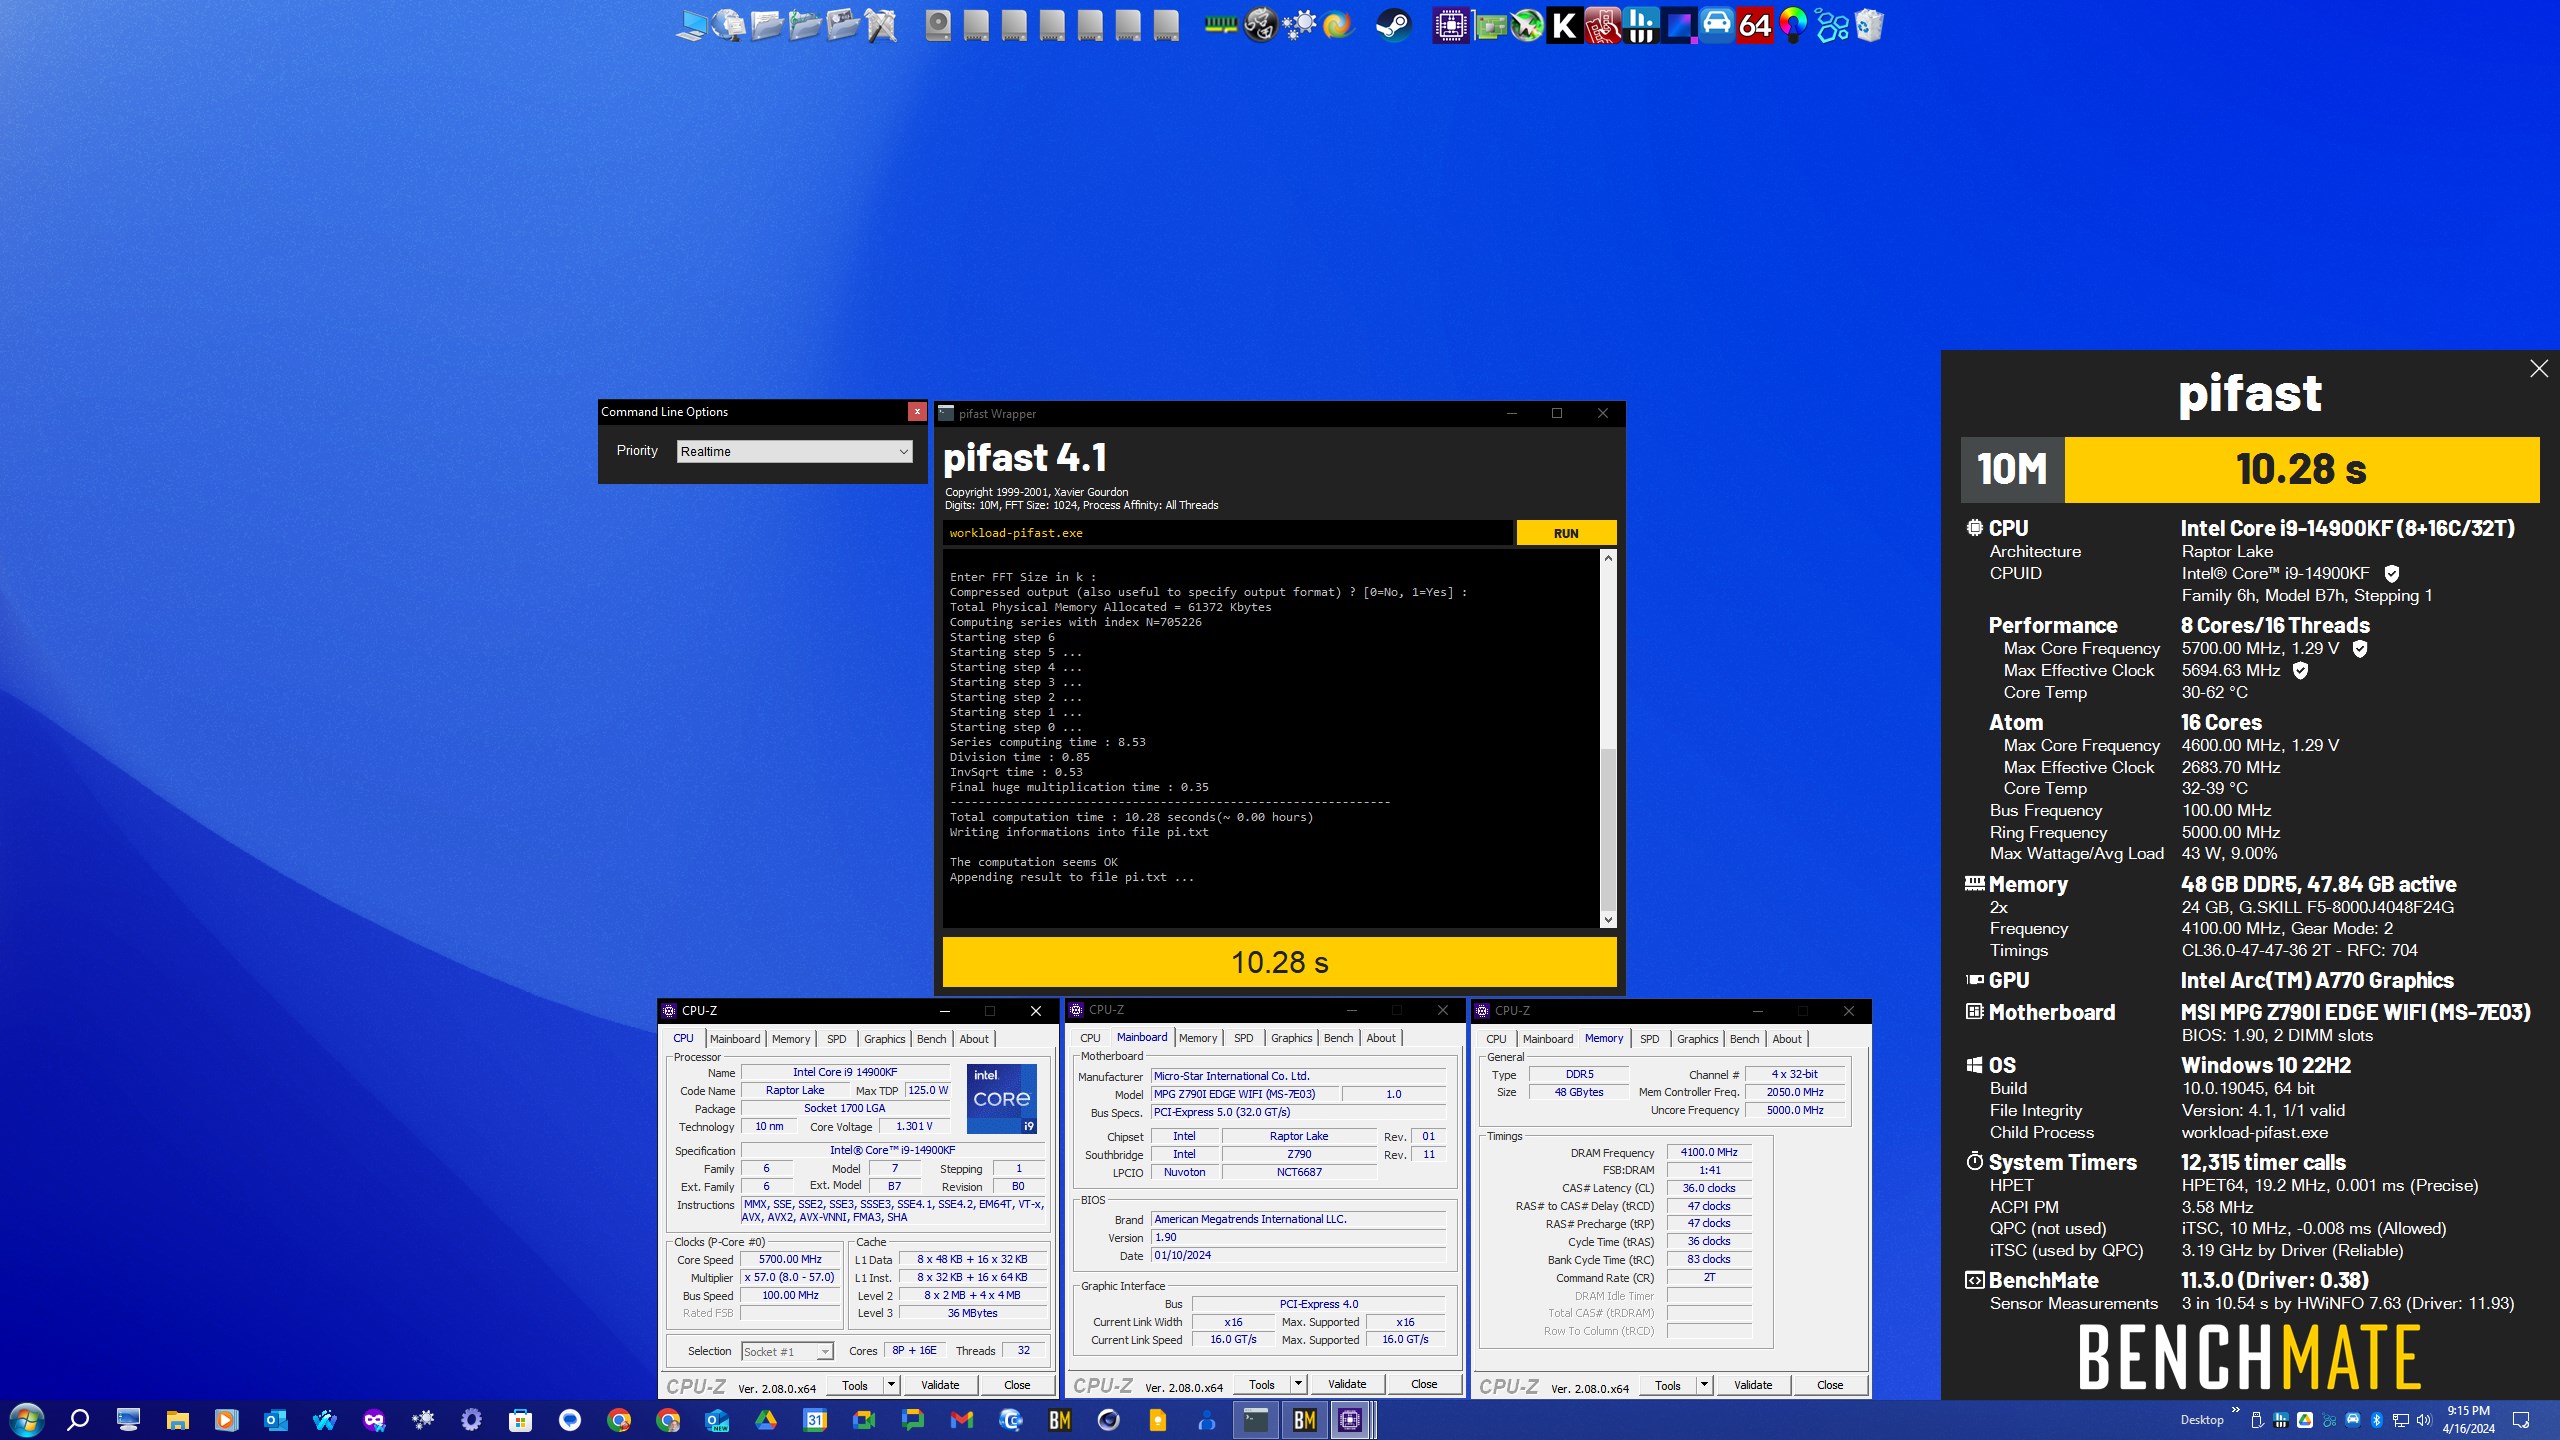2560x1440 pixels.
Task: Close the BenchMate pifast result panel
Action: (2539, 369)
